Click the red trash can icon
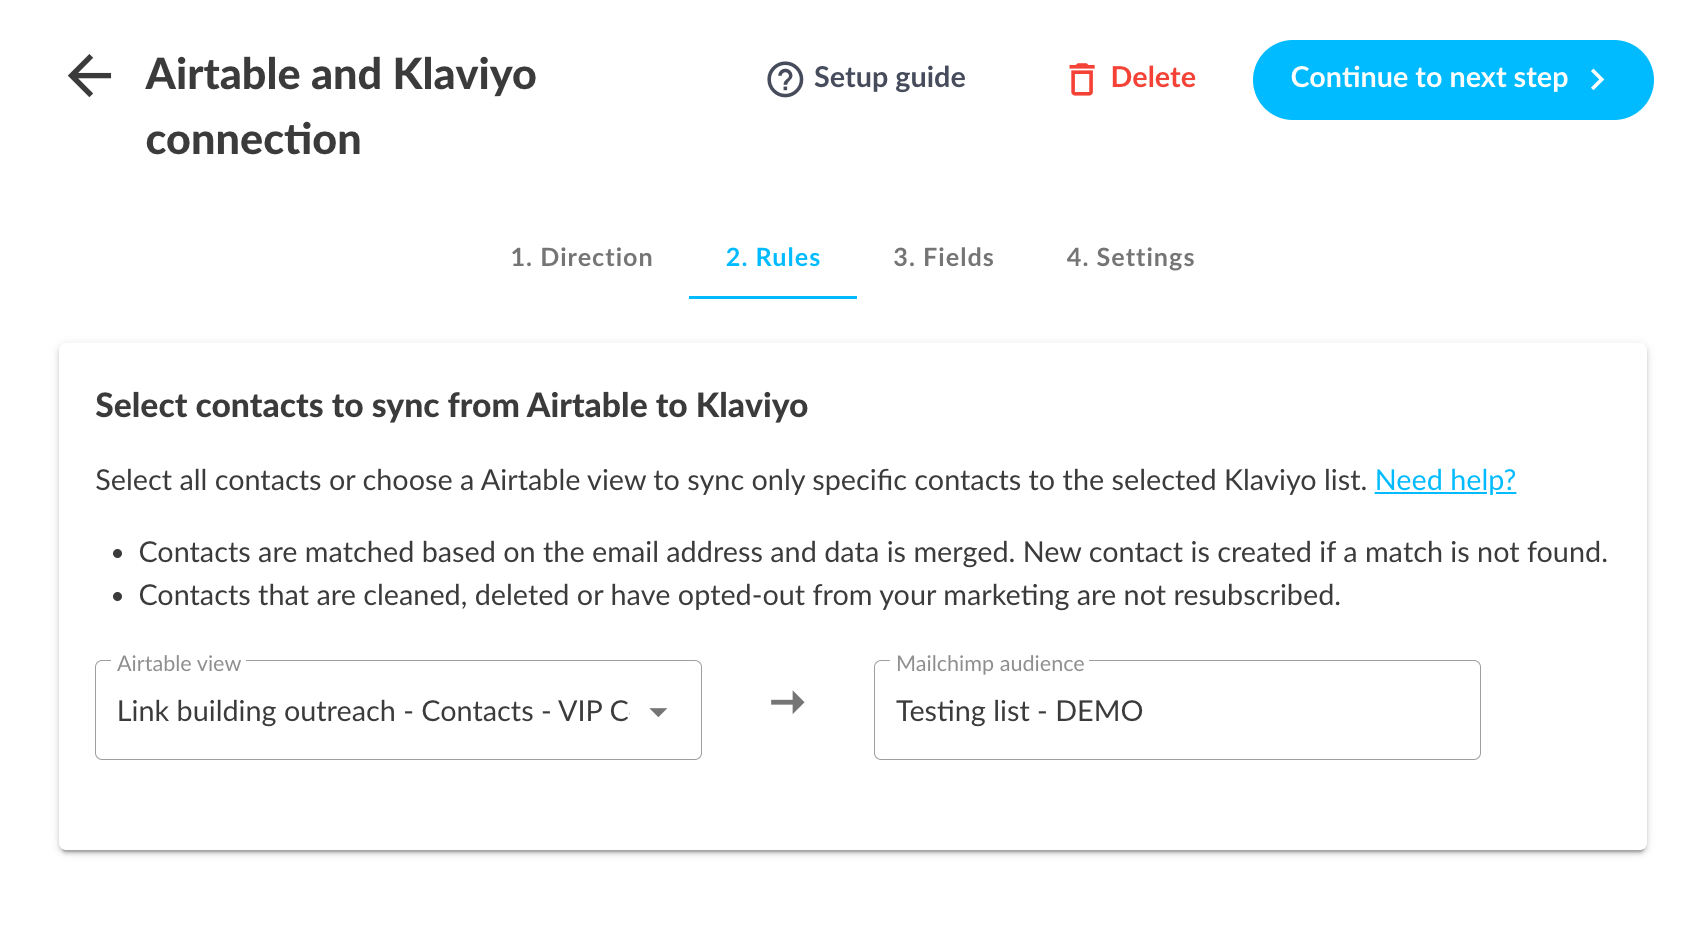This screenshot has width=1706, height=936. (1081, 79)
